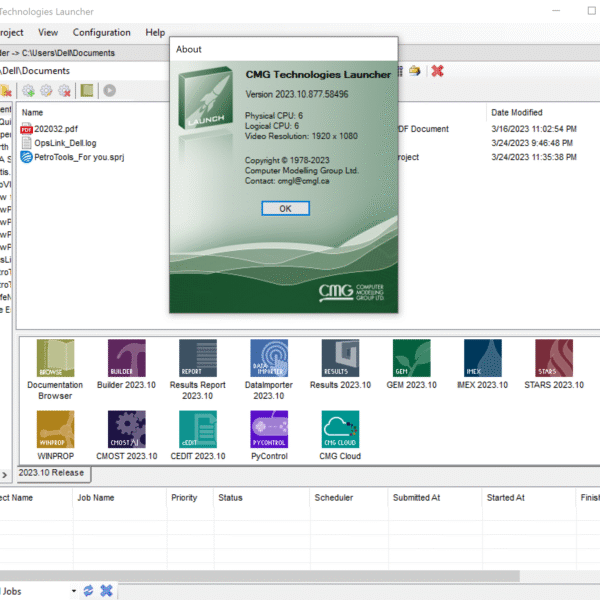Image resolution: width=600 pixels, height=600 pixels.
Task: Click date 3/16/2023 11:02:54 PM
Action: [x=534, y=129]
